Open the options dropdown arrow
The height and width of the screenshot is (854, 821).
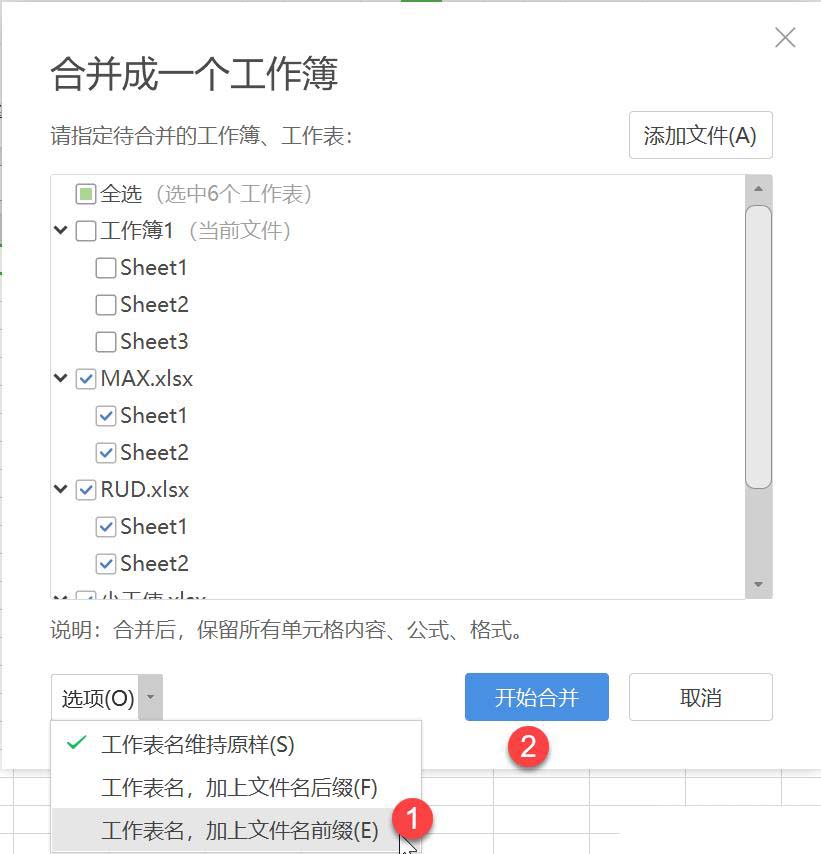click(150, 697)
